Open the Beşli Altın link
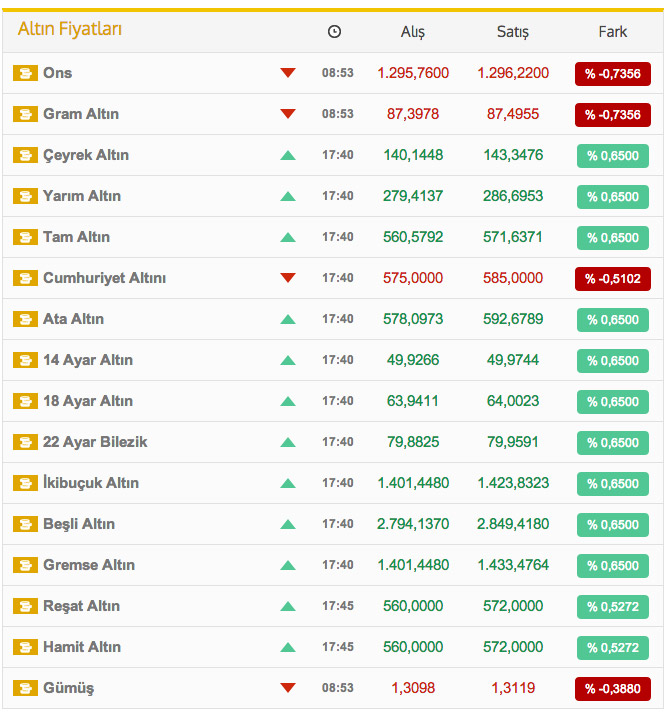 (79, 524)
